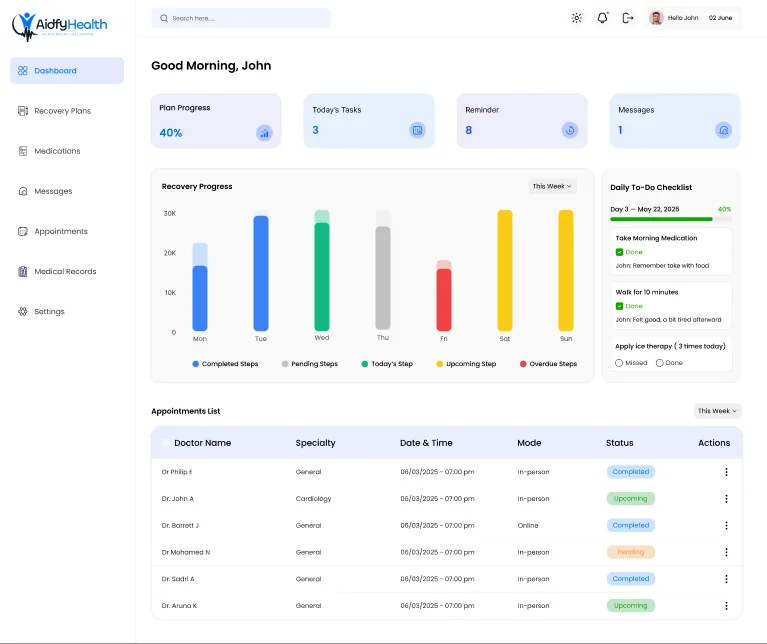
Task: Click the red Fri bar in chart
Action: (444, 300)
